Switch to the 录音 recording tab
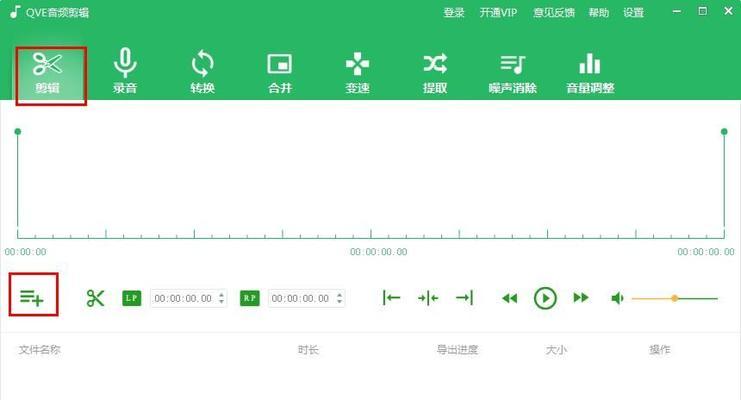Screen dimensions: 741x400 pyautogui.click(x=125, y=71)
